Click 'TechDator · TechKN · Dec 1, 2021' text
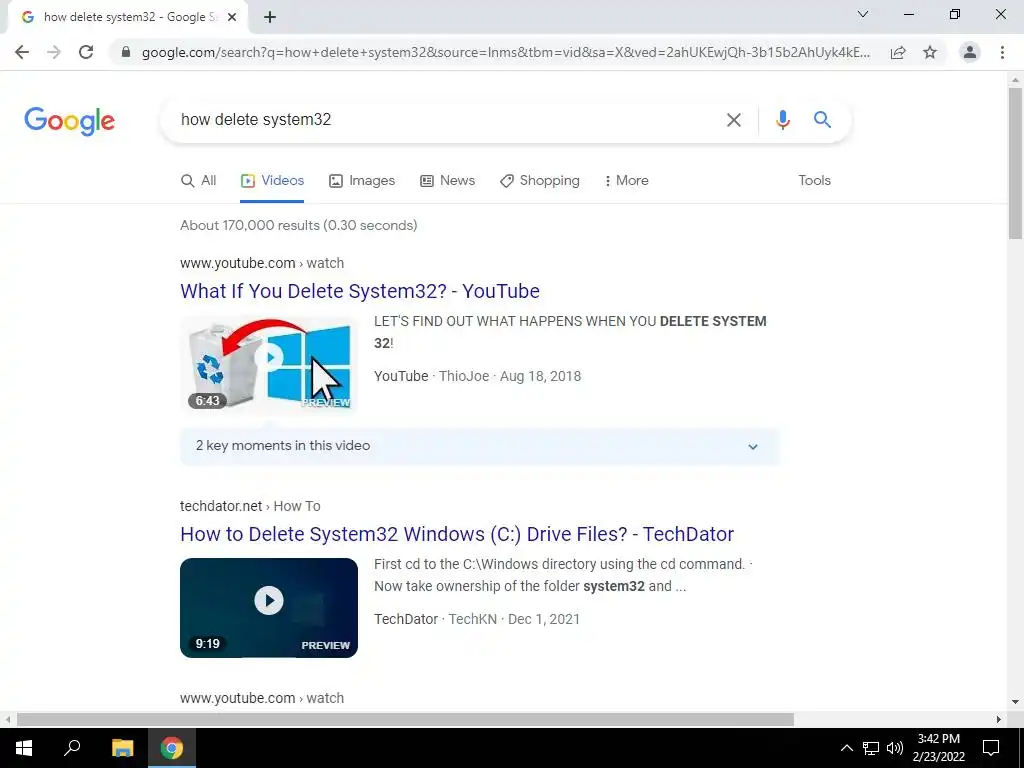1024x768 pixels. pos(477,619)
